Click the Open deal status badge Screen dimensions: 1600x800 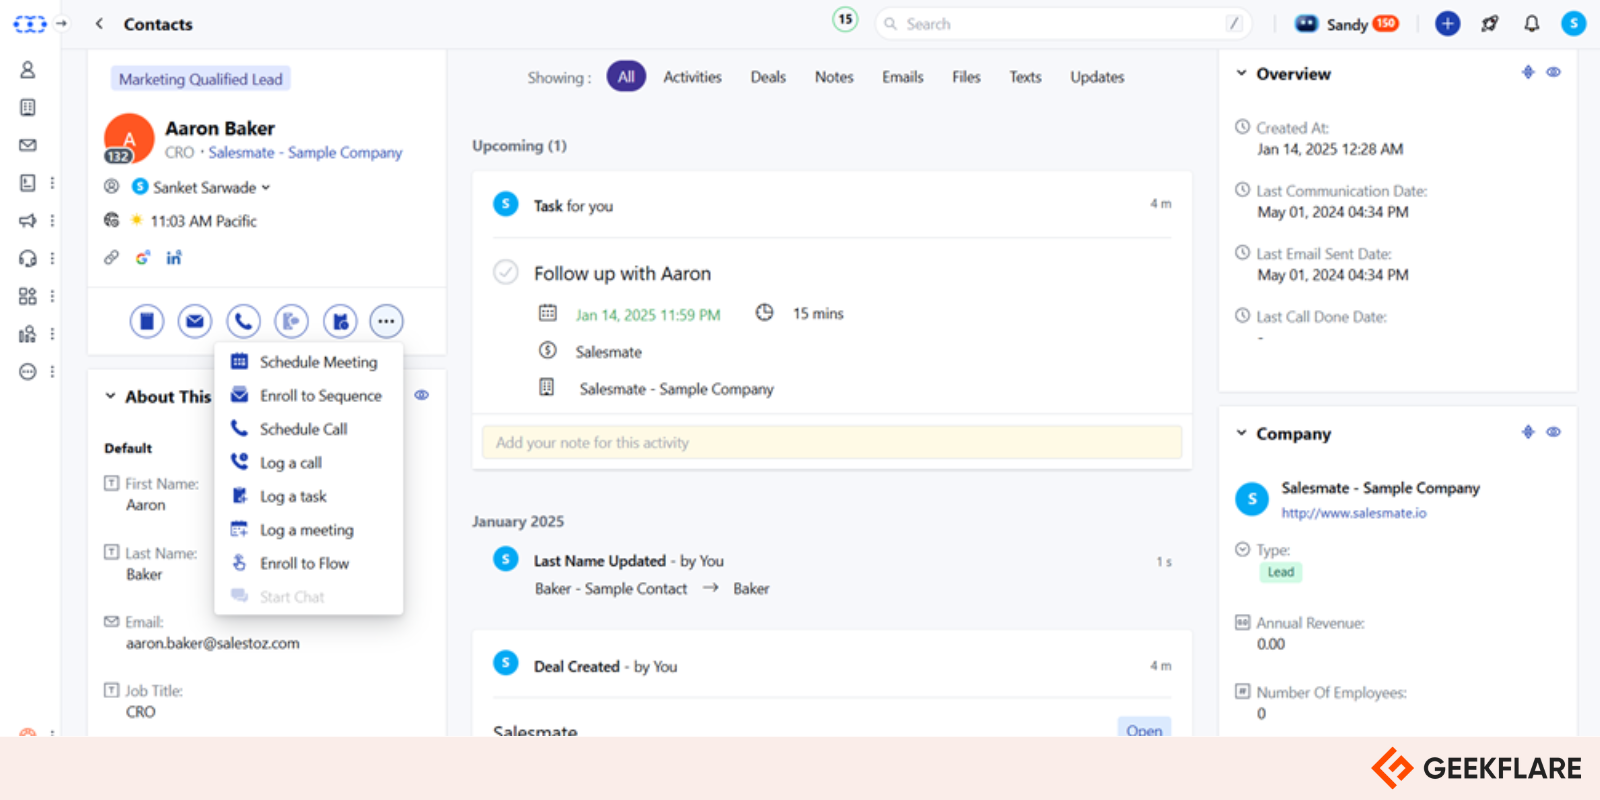click(1144, 729)
